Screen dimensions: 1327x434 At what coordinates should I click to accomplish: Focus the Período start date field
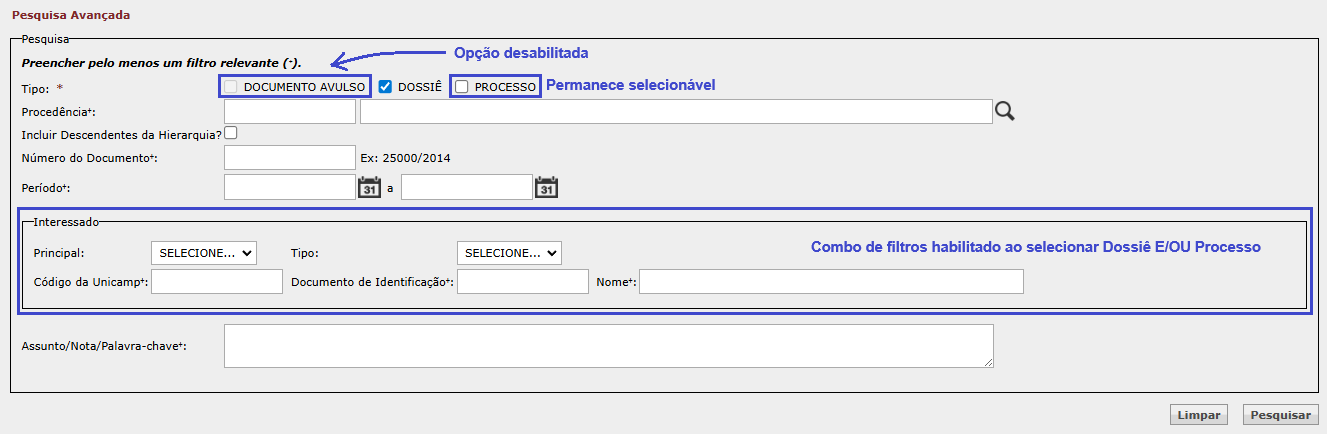pyautogui.click(x=290, y=187)
